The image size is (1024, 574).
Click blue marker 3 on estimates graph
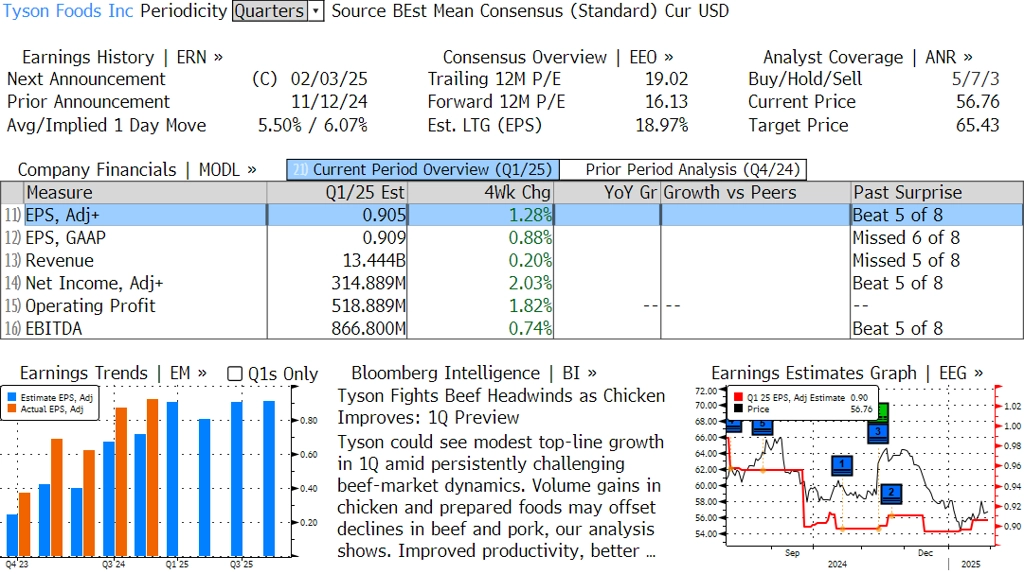click(878, 432)
